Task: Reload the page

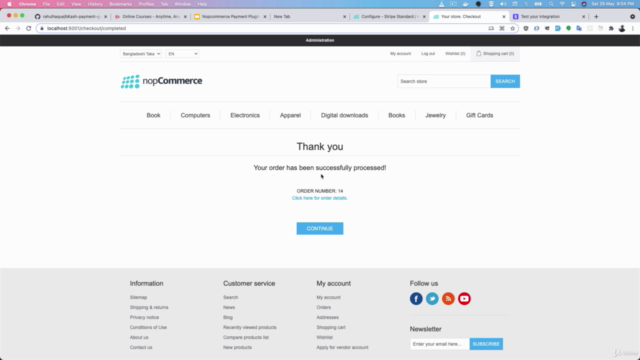Action: tap(29, 28)
